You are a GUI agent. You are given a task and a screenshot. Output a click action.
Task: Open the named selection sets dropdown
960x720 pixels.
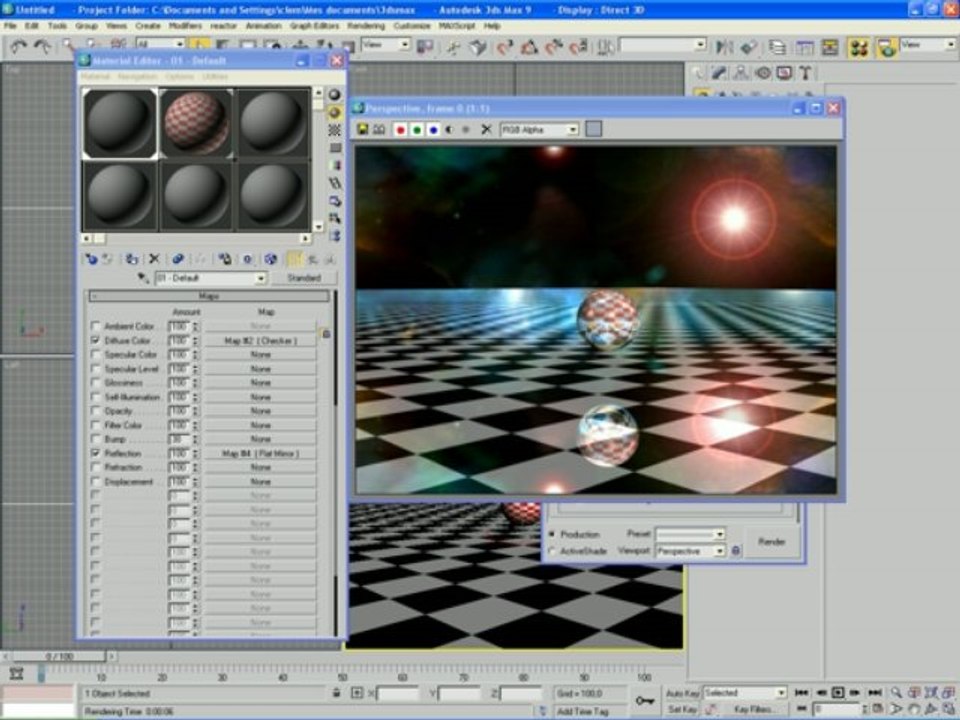[662, 45]
